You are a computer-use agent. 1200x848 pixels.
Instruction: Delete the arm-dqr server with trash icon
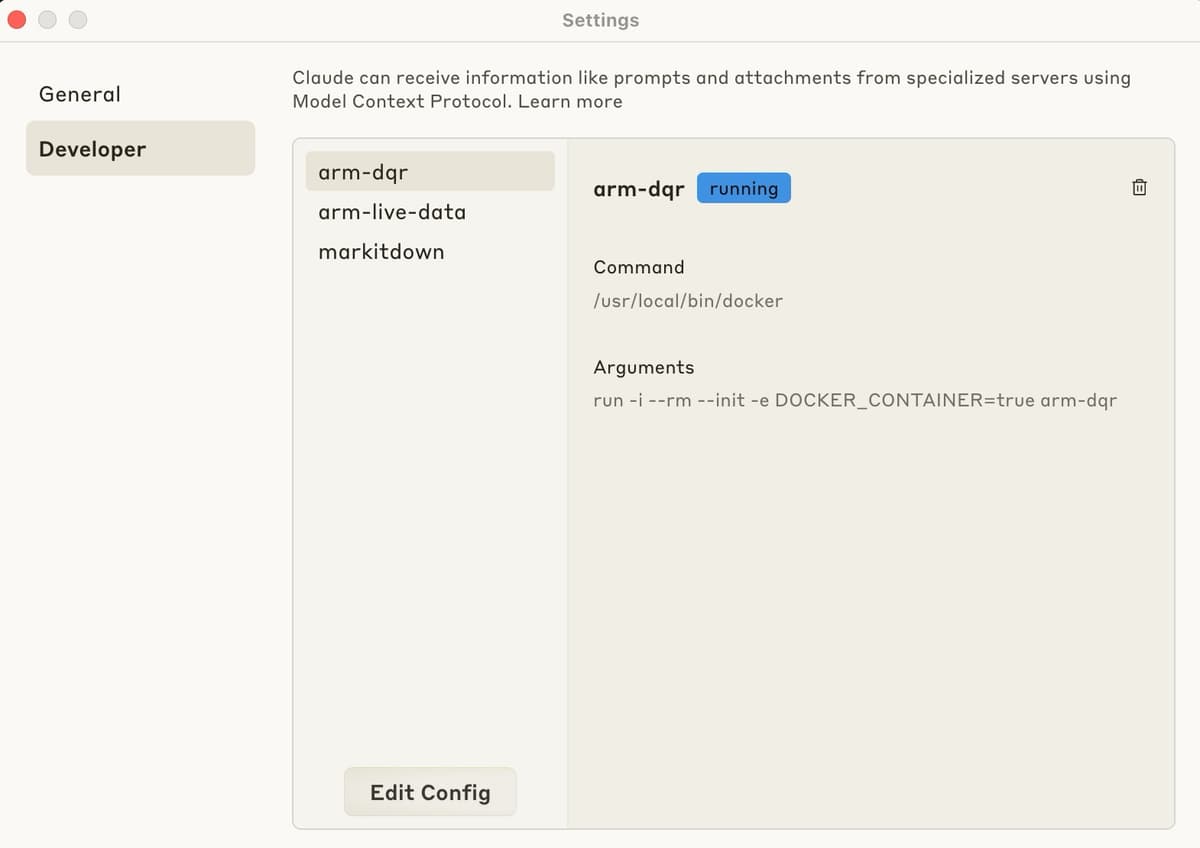pyautogui.click(x=1139, y=187)
